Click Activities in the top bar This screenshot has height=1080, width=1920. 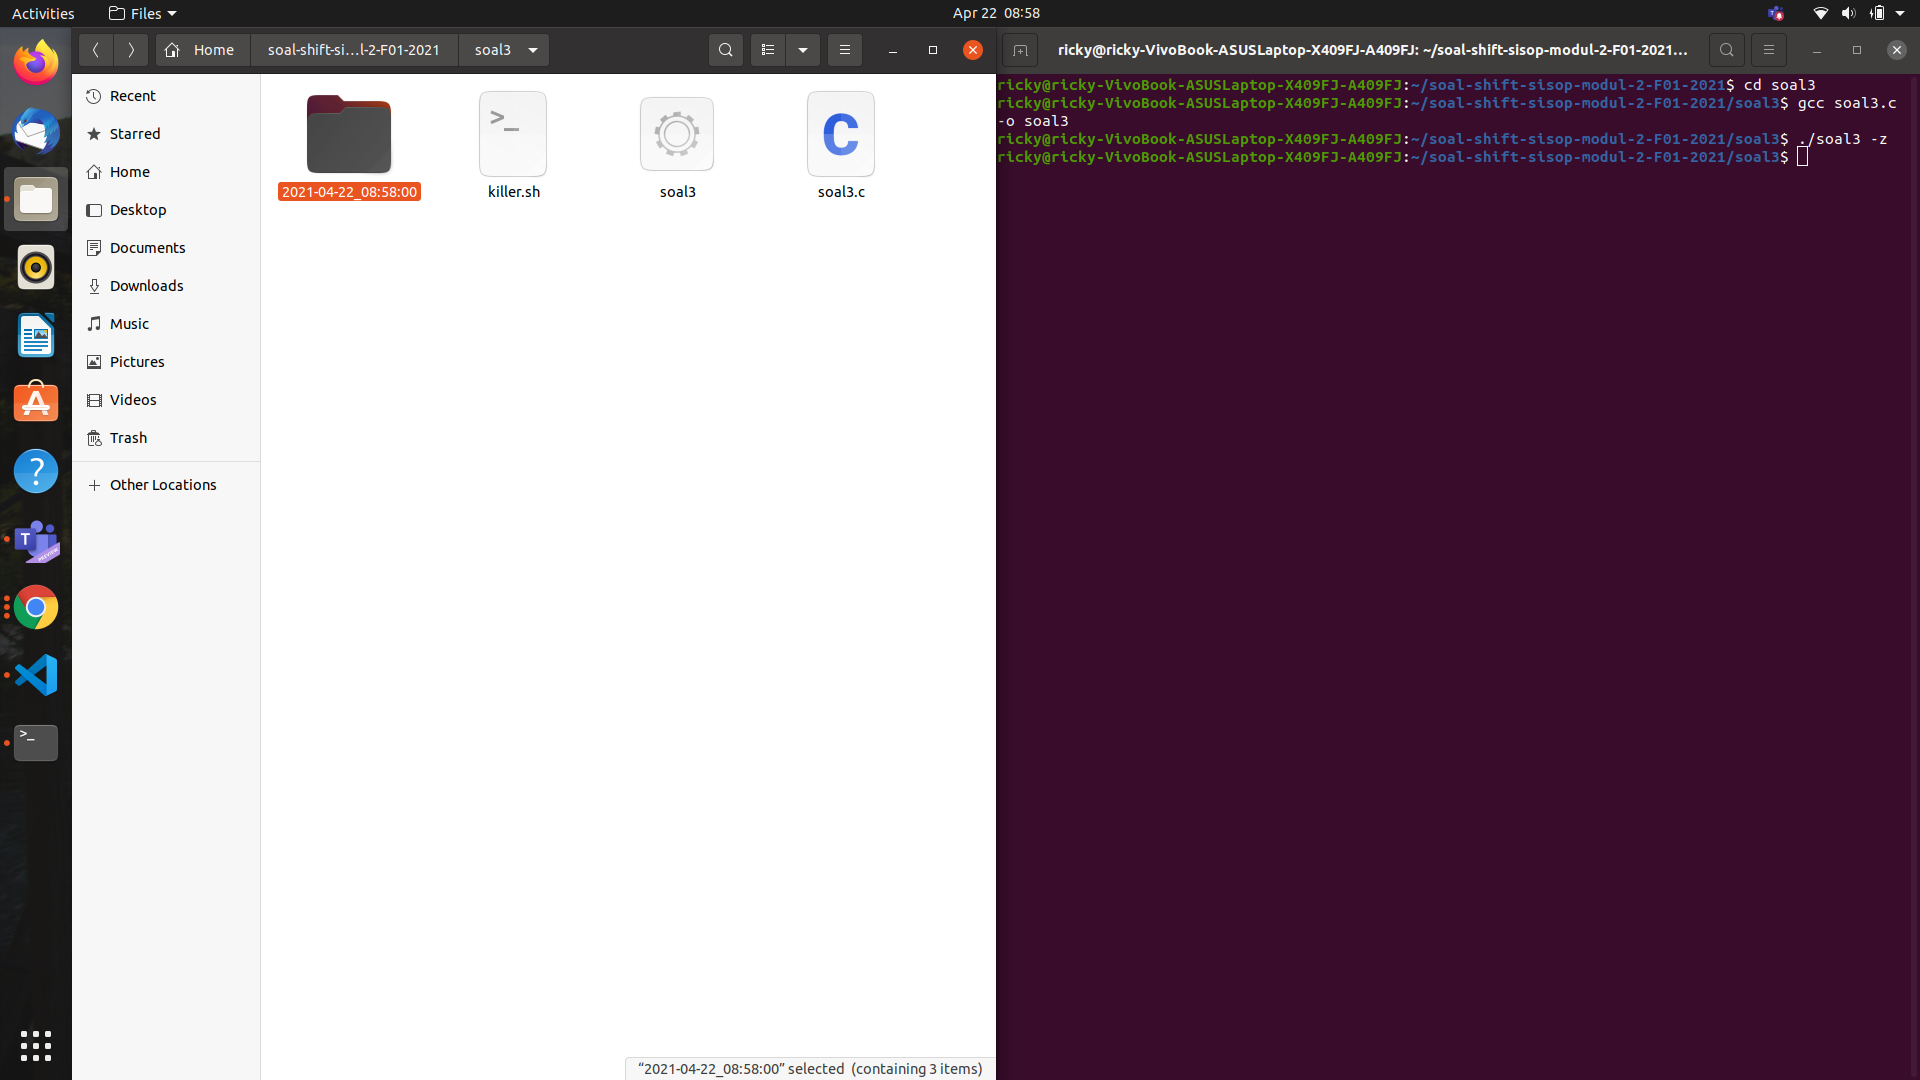pos(43,13)
